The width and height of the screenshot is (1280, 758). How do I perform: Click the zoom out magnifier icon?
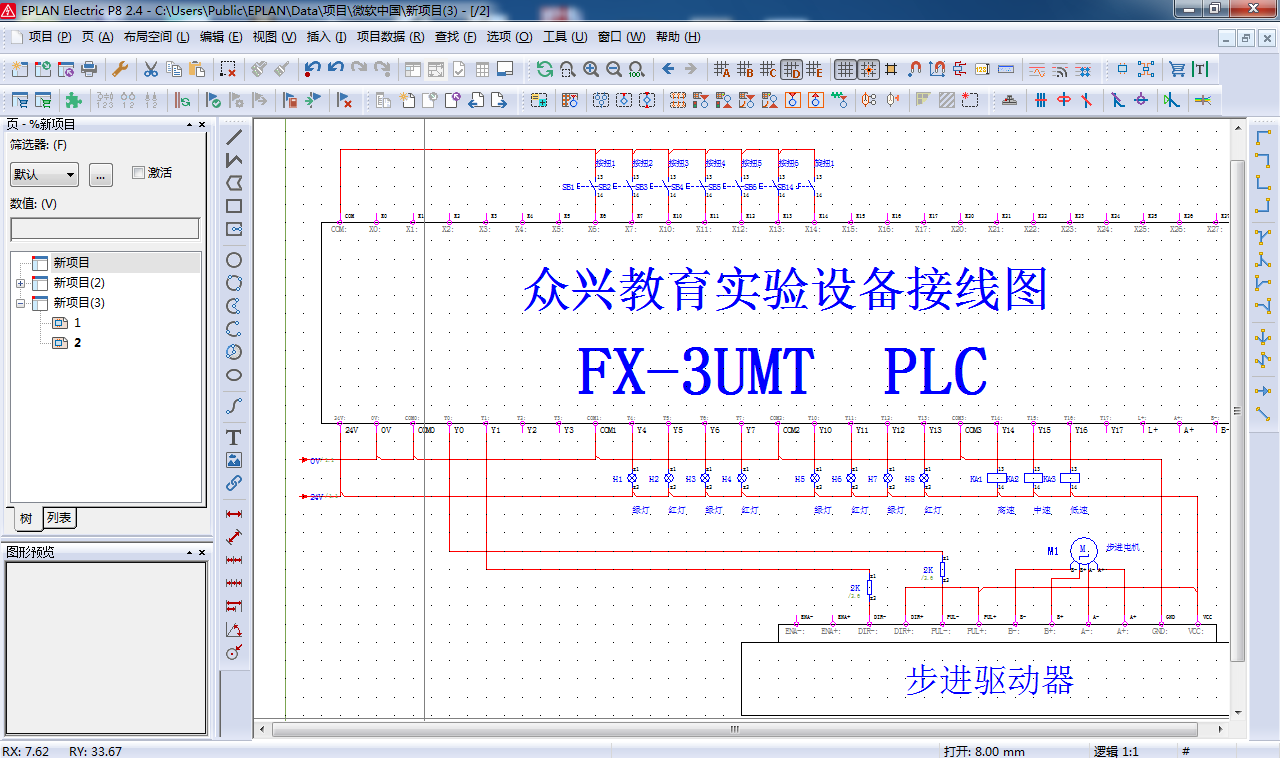614,69
